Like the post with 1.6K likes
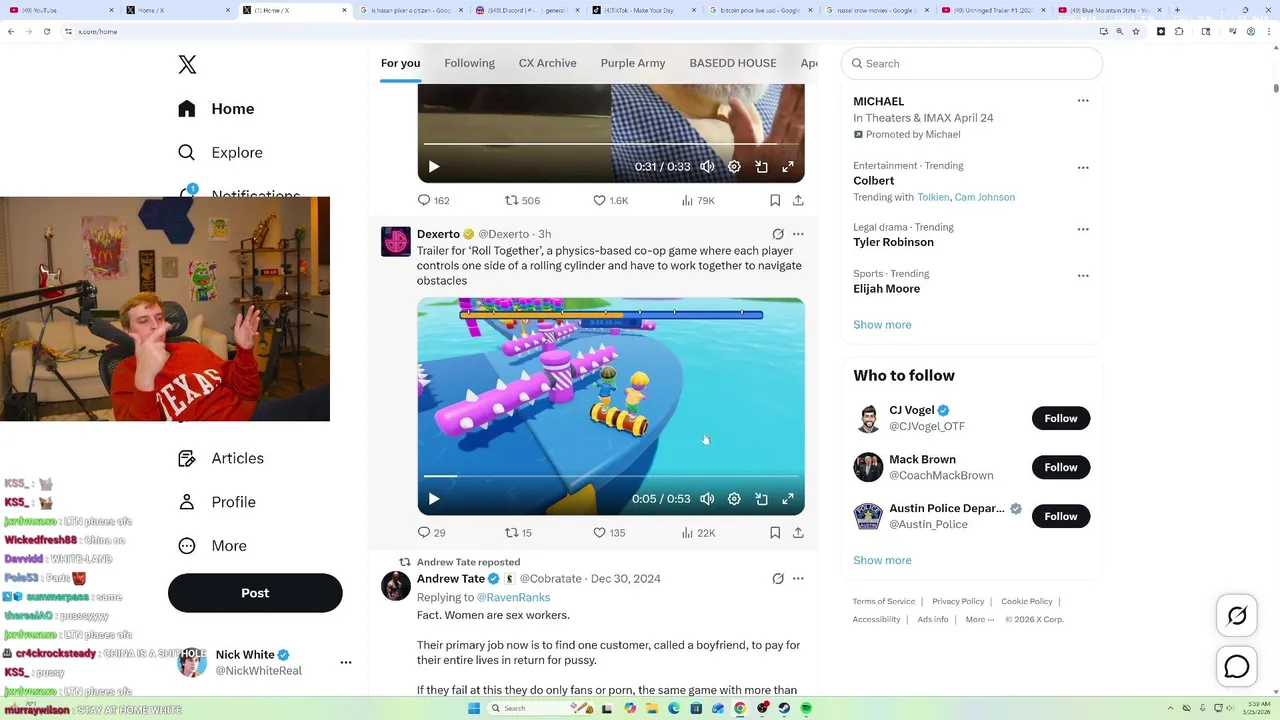 (610, 200)
